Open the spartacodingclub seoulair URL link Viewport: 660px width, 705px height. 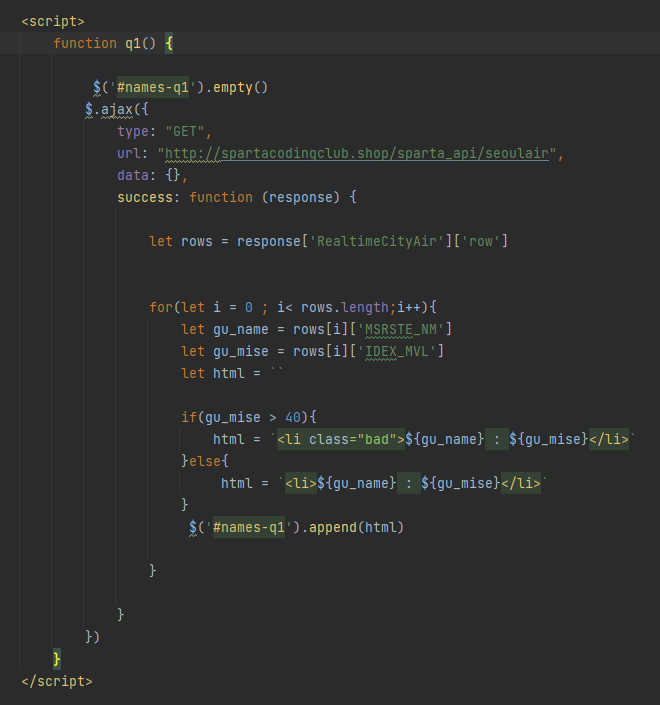click(x=357, y=153)
